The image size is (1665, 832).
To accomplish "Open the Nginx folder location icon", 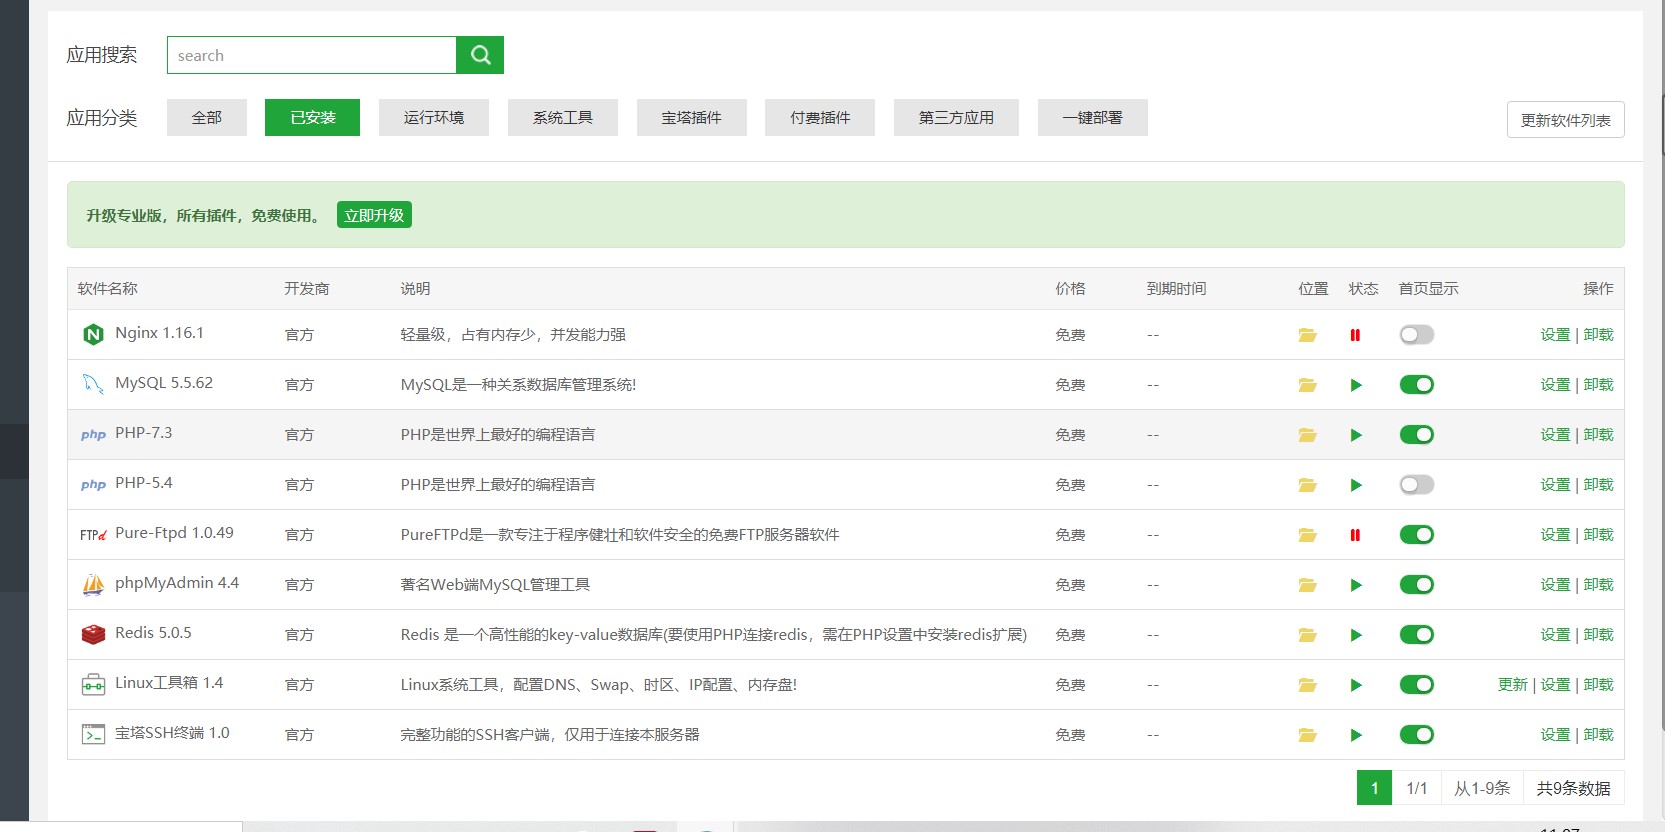I will pos(1307,335).
